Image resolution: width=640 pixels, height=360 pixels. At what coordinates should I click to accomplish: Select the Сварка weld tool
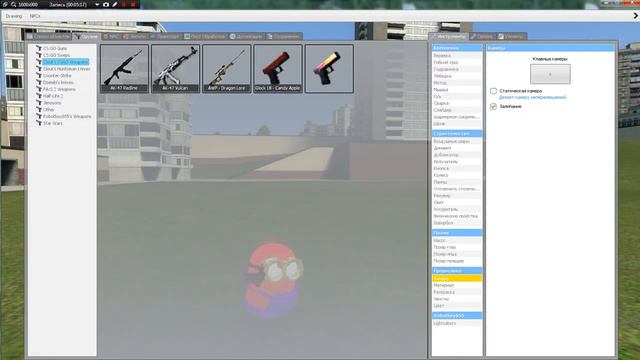click(457, 103)
